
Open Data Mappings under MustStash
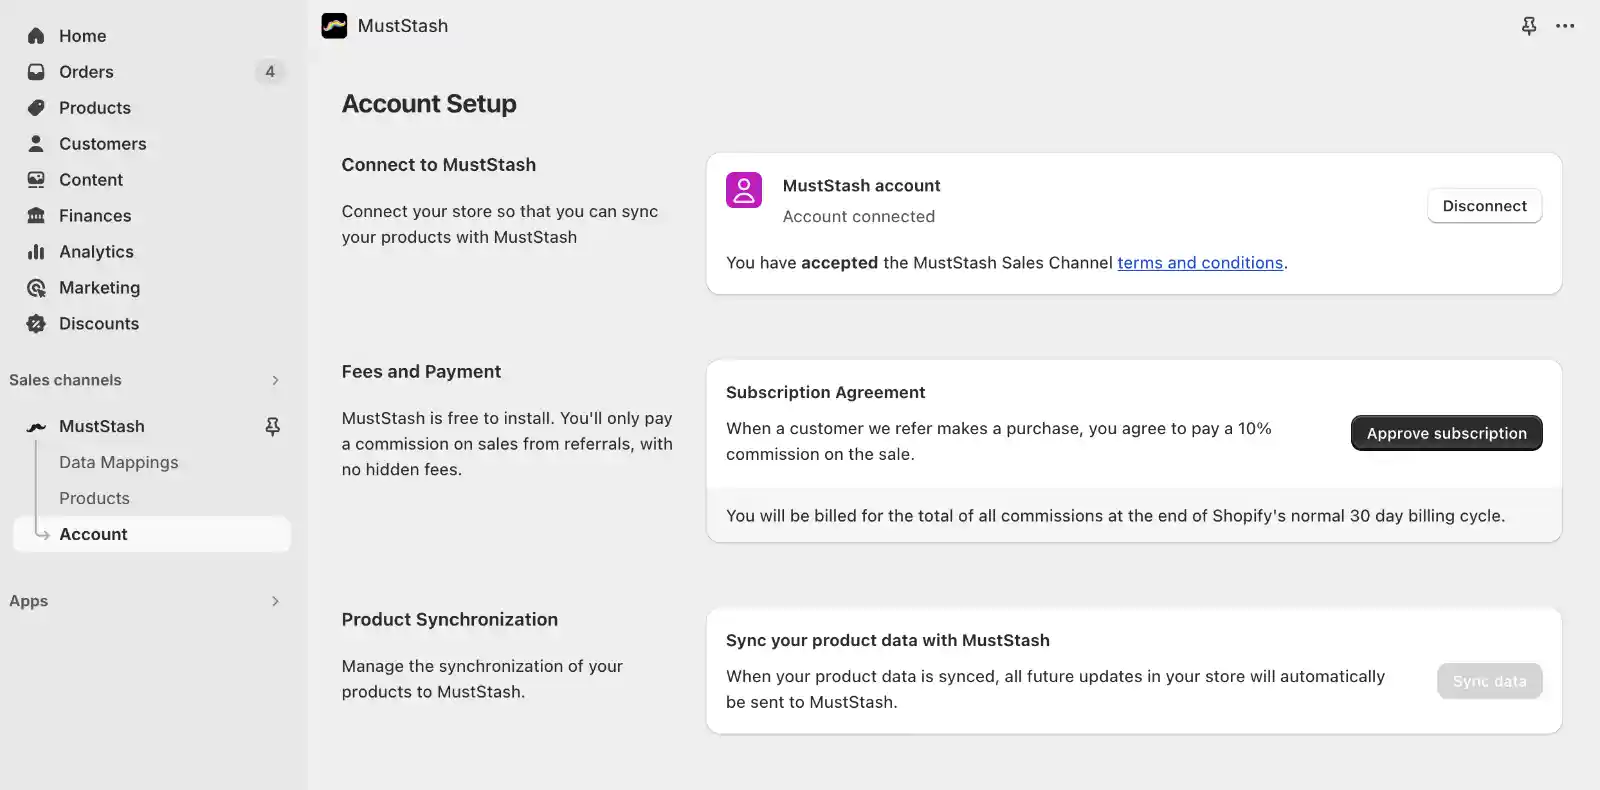coord(118,462)
